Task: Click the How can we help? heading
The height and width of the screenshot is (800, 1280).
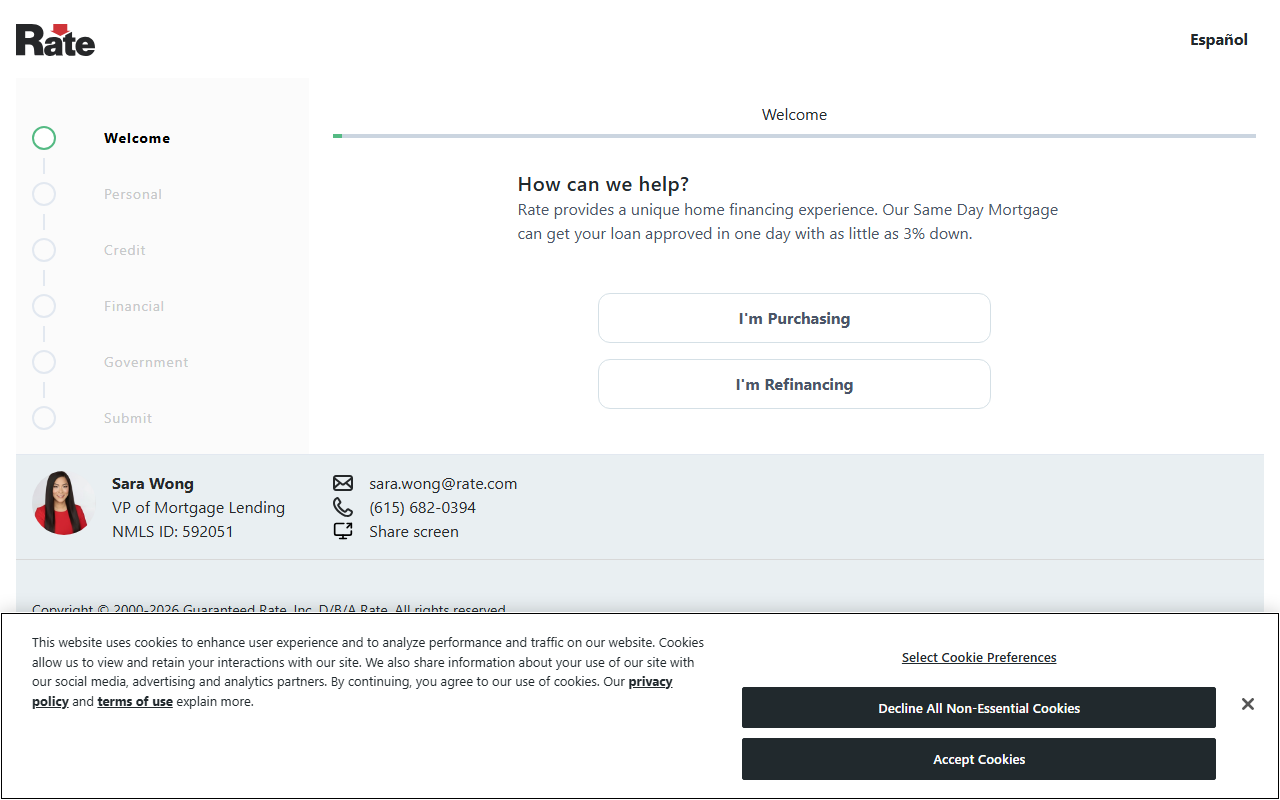Action: pyautogui.click(x=603, y=184)
